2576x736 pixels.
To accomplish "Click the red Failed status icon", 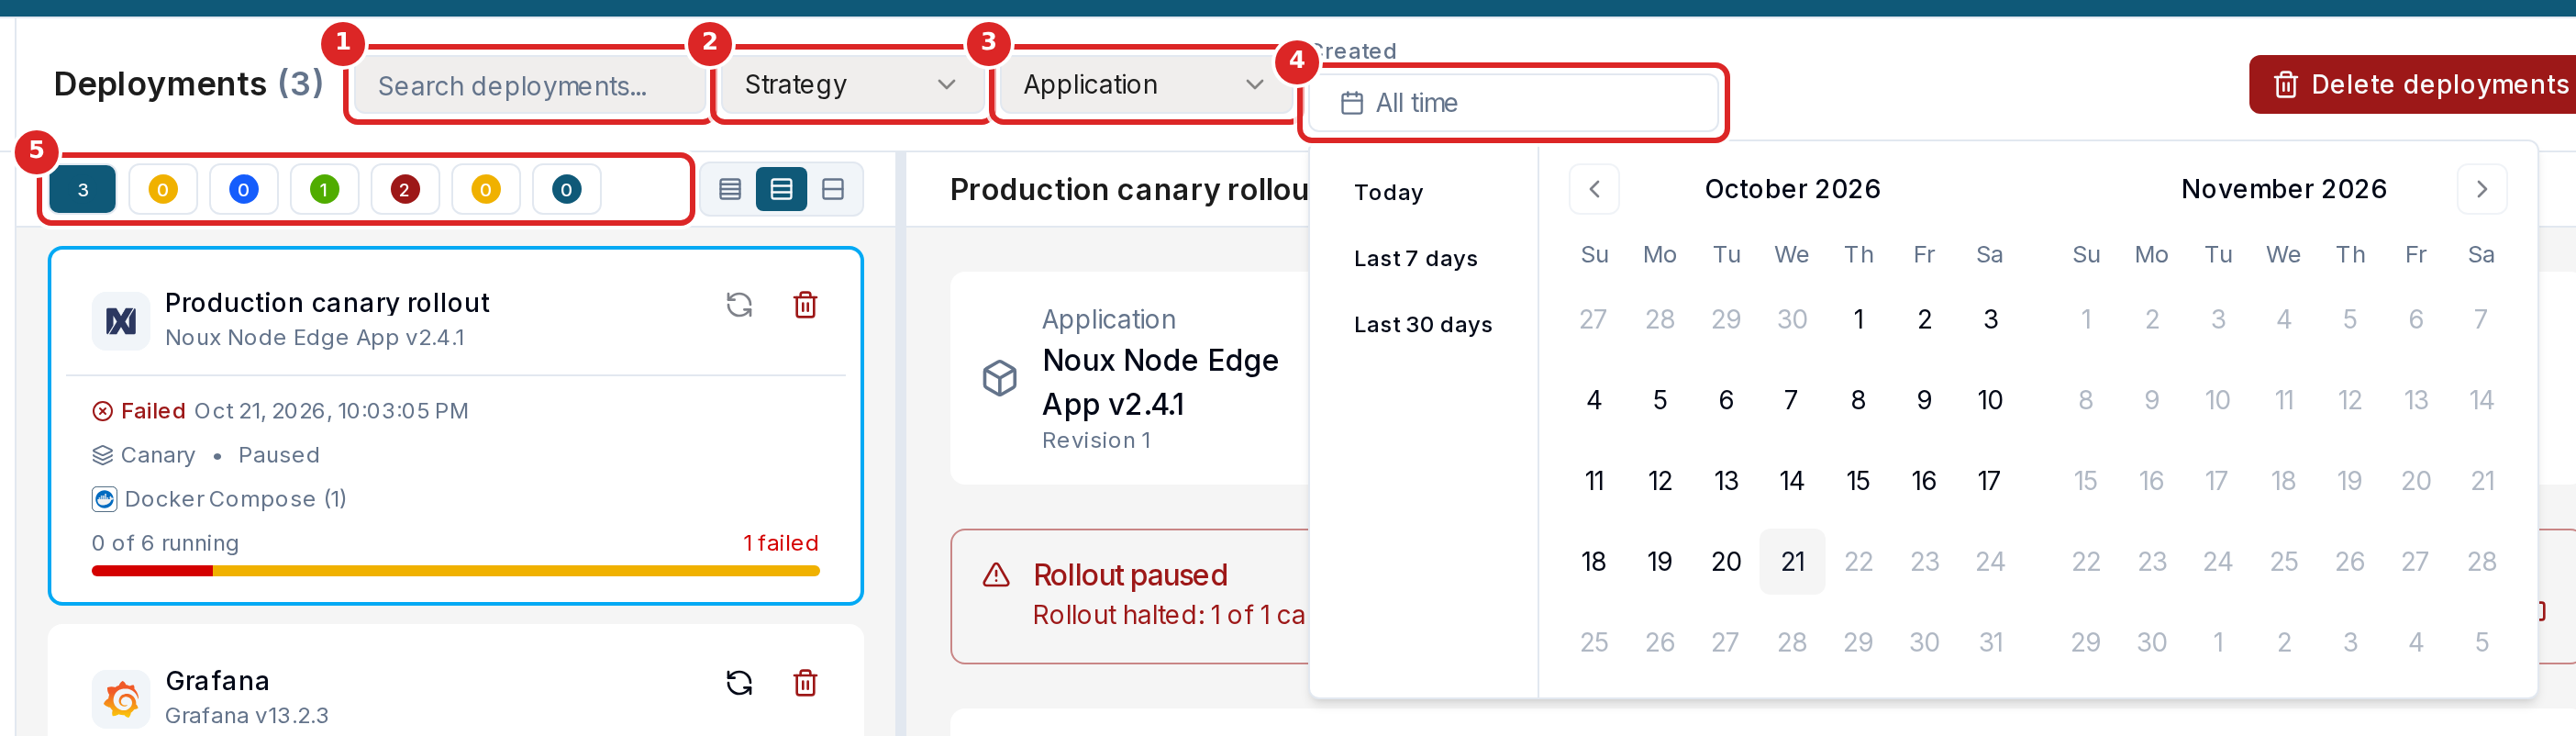I will click(102, 411).
